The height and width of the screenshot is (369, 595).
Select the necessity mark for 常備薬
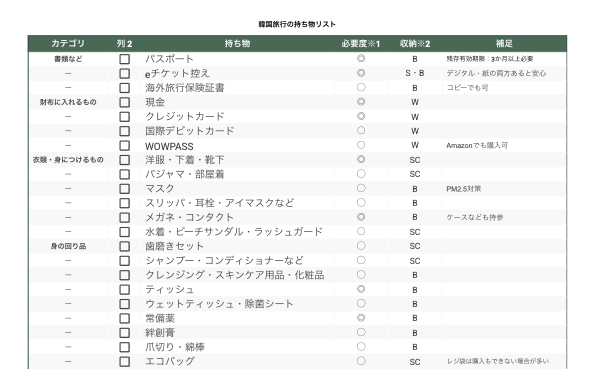[x=361, y=317]
